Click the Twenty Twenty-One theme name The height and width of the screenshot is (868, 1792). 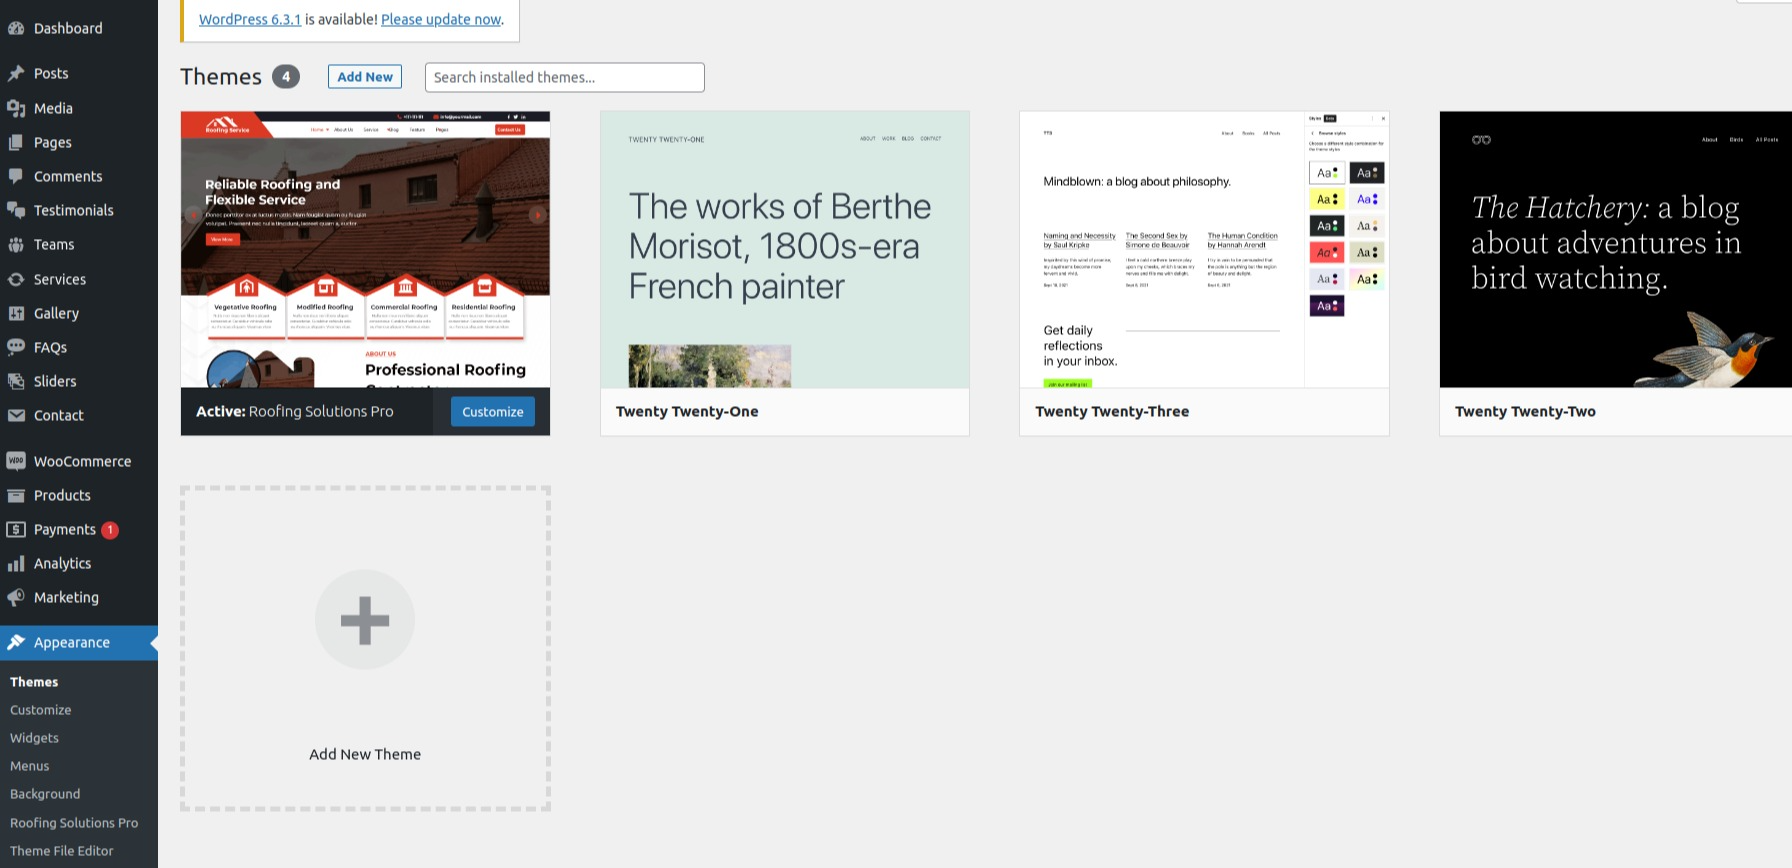click(687, 411)
